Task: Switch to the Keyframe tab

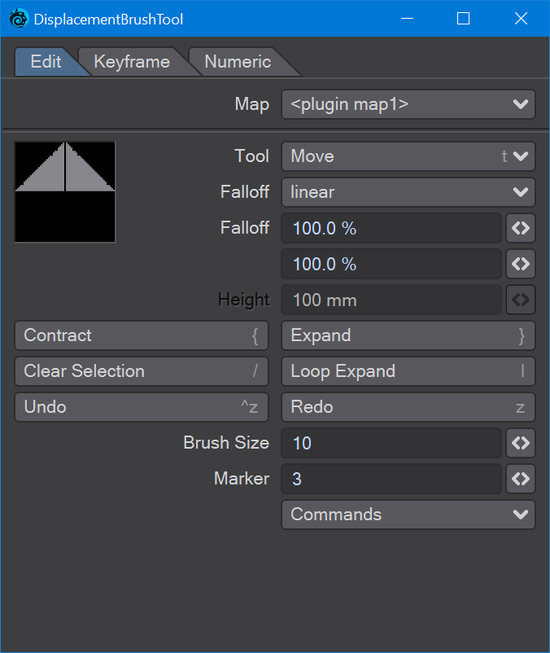Action: click(132, 62)
